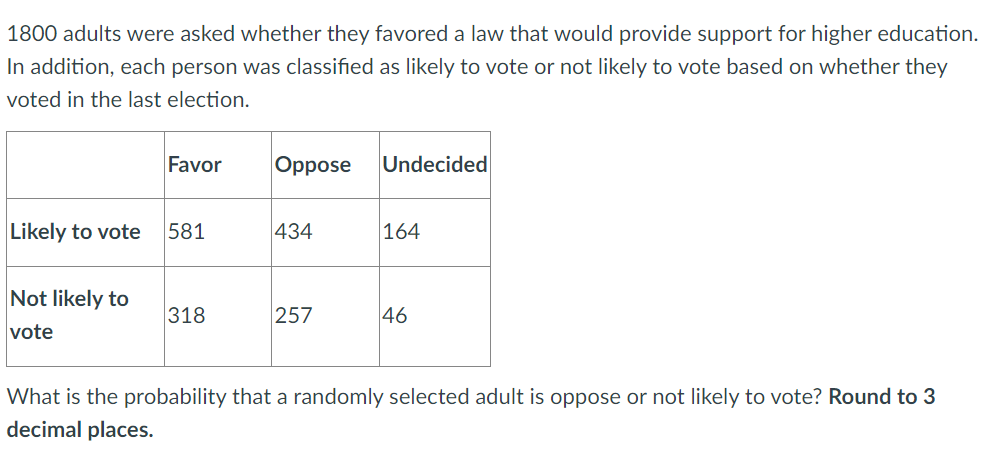Click the empty top-left table cell
The image size is (997, 474).
pyautogui.click(x=85, y=165)
